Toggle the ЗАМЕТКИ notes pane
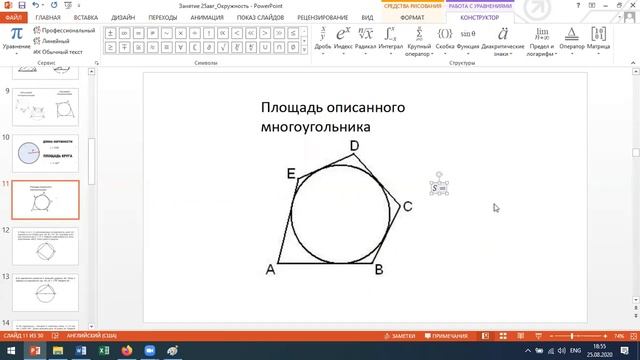The image size is (640, 360). pos(400,336)
